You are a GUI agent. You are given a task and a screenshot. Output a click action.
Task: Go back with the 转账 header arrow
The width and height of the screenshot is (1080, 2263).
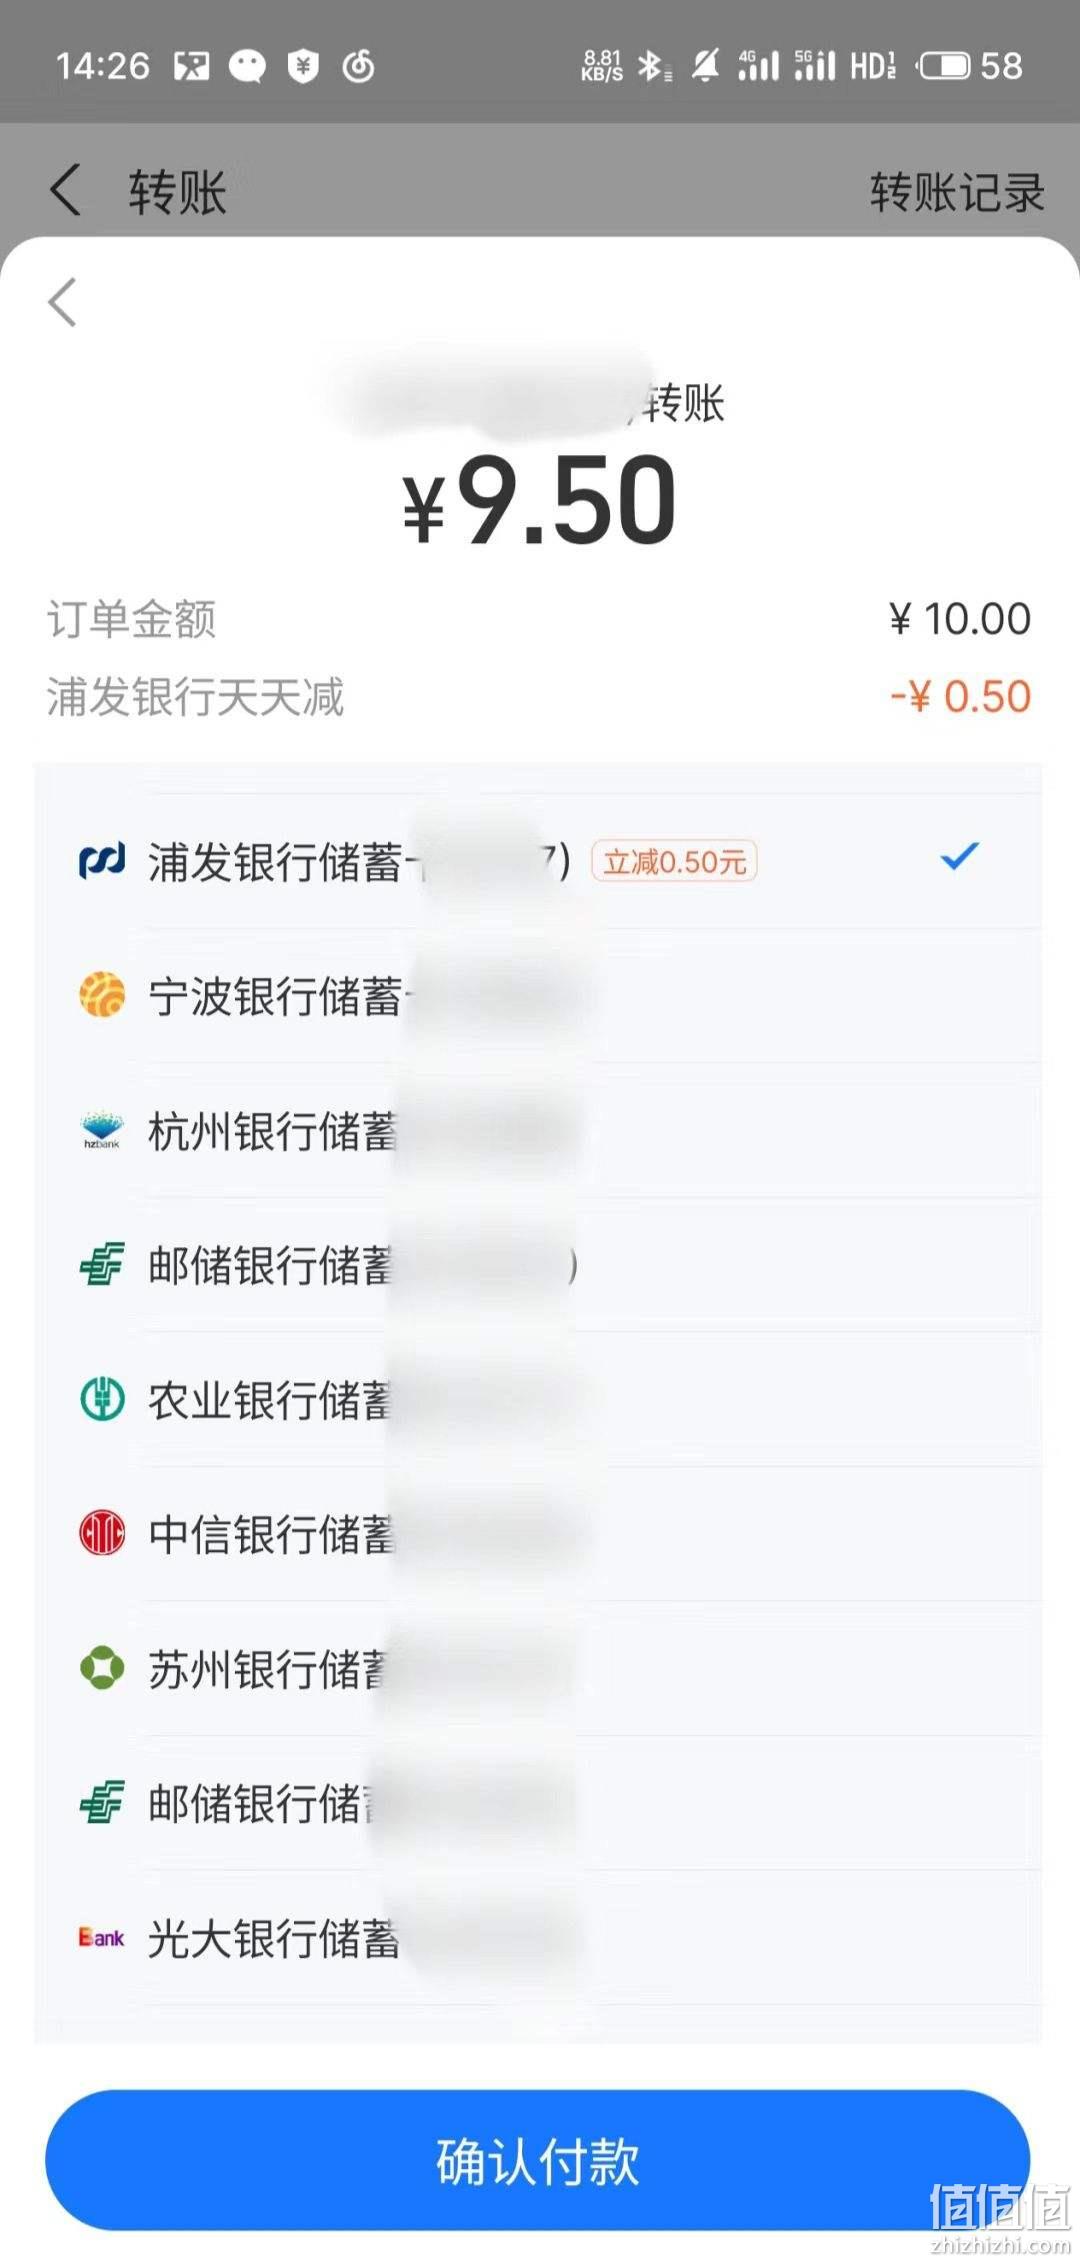pyautogui.click(x=65, y=190)
